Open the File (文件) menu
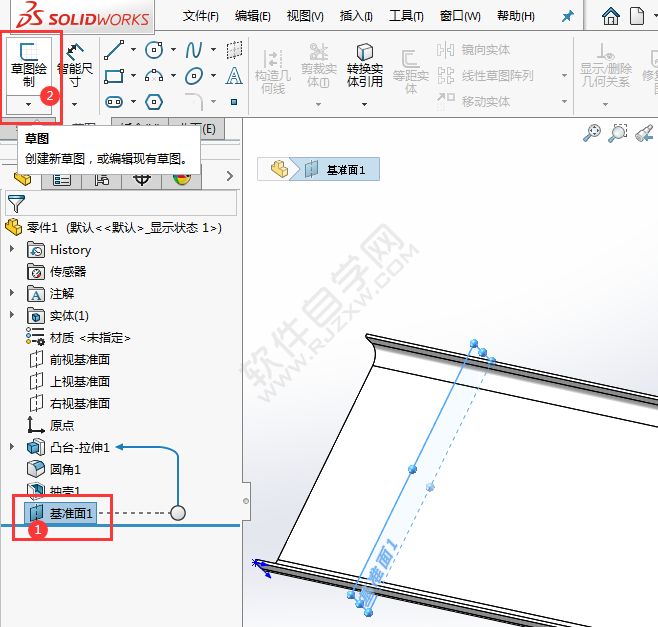The image size is (658, 627). click(201, 16)
